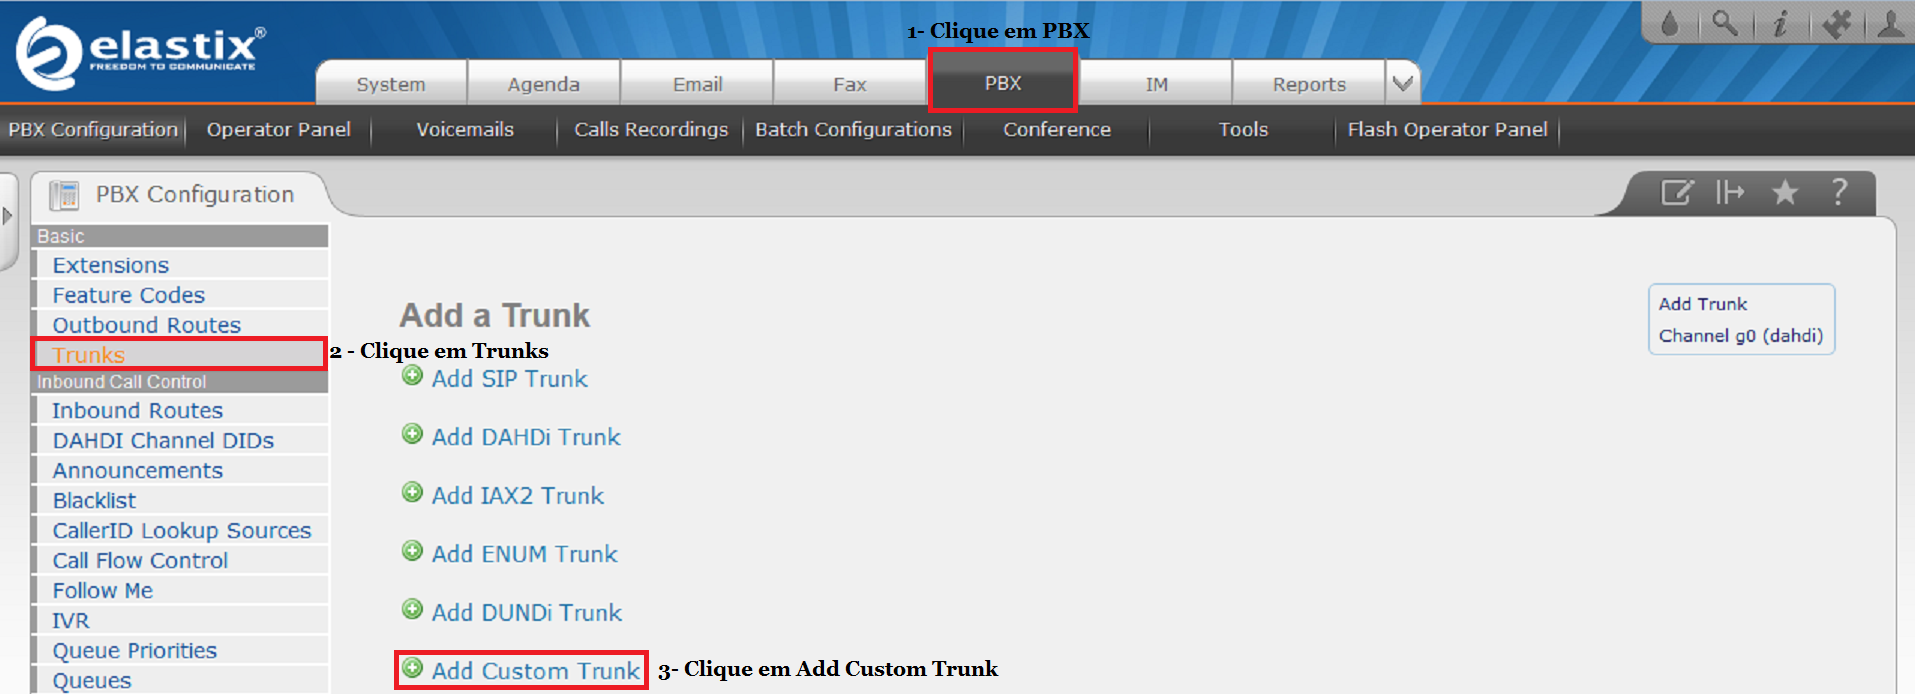Open search via the magnifier icon
Screen dimensions: 1915x694
click(x=1724, y=23)
